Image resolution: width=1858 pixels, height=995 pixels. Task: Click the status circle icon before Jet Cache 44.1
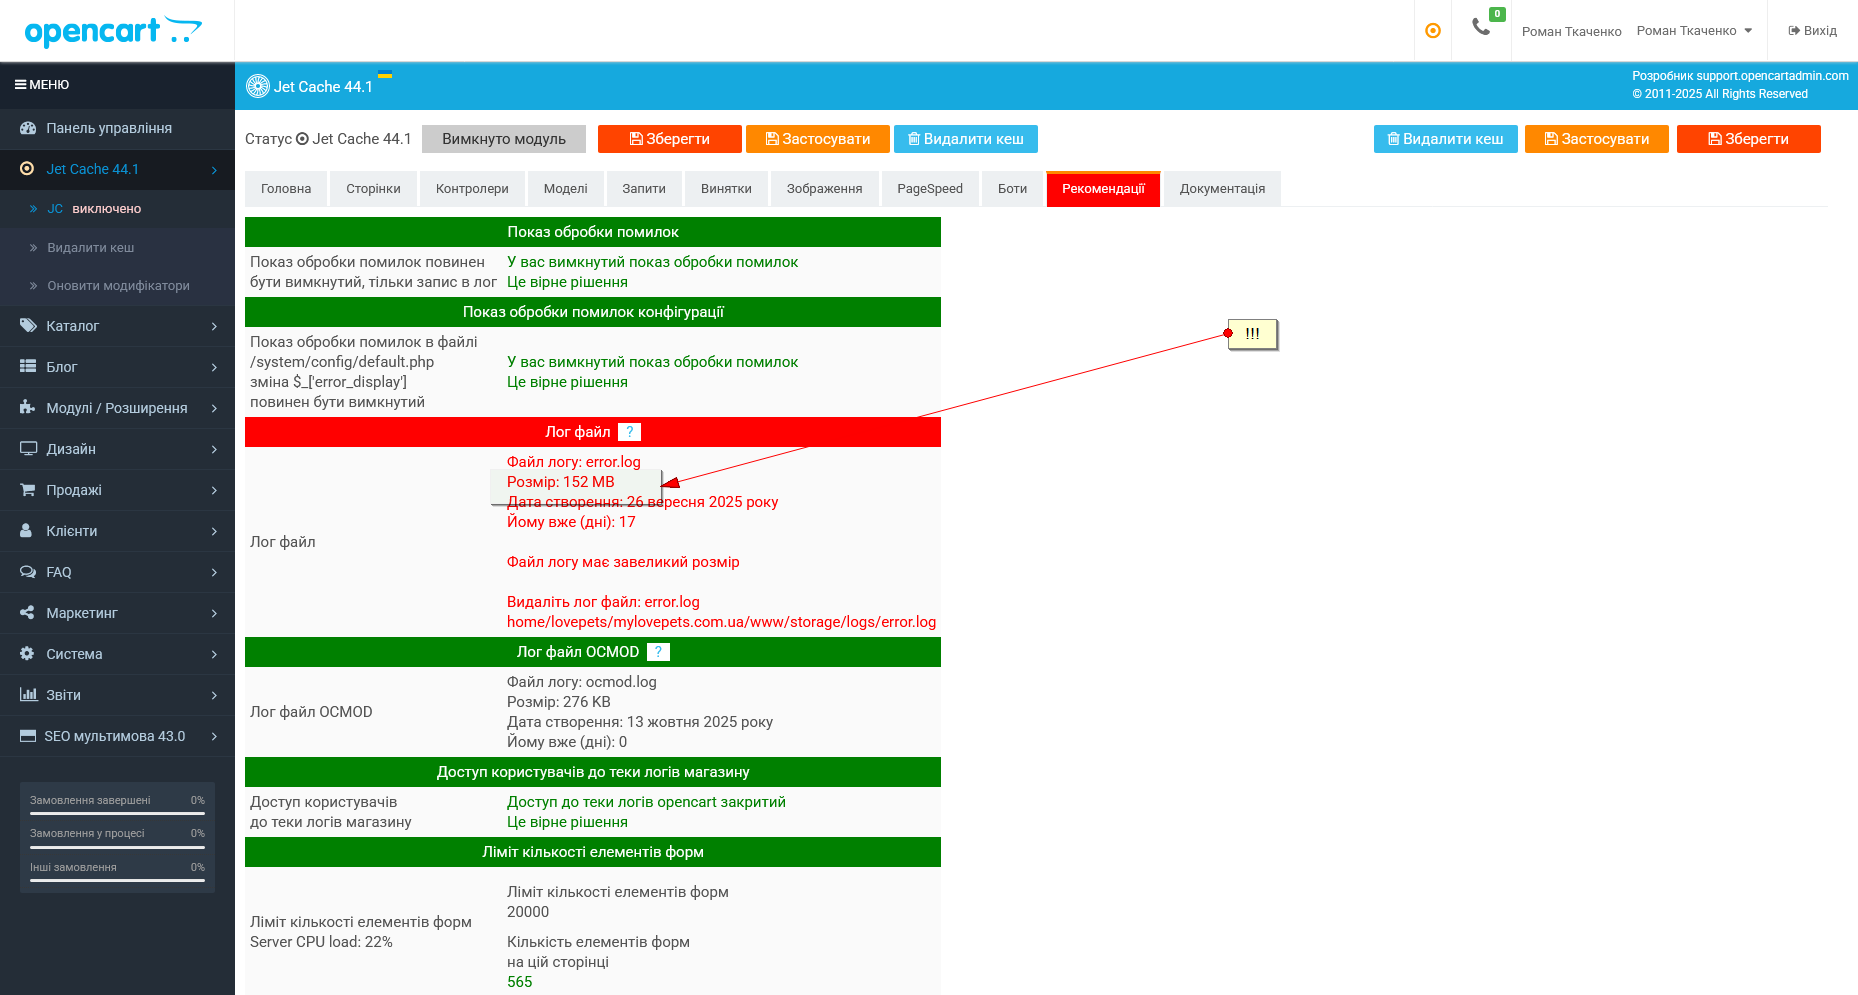click(x=302, y=139)
